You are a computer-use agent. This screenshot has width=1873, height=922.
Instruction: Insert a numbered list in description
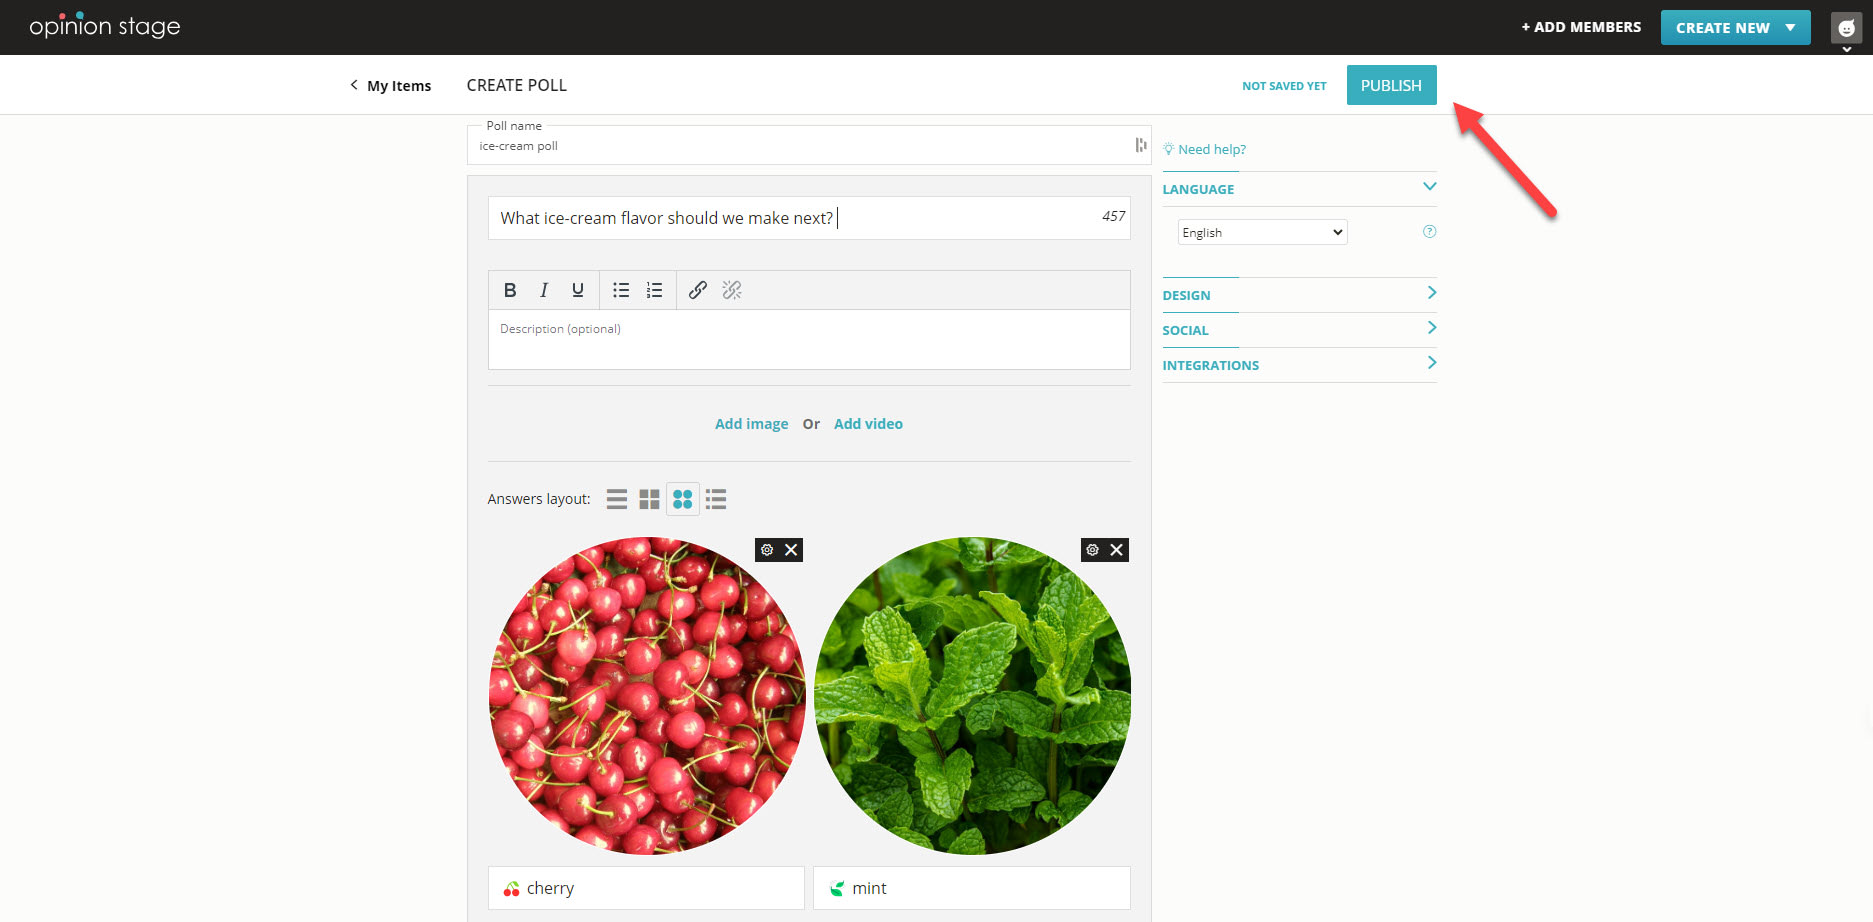(x=654, y=290)
